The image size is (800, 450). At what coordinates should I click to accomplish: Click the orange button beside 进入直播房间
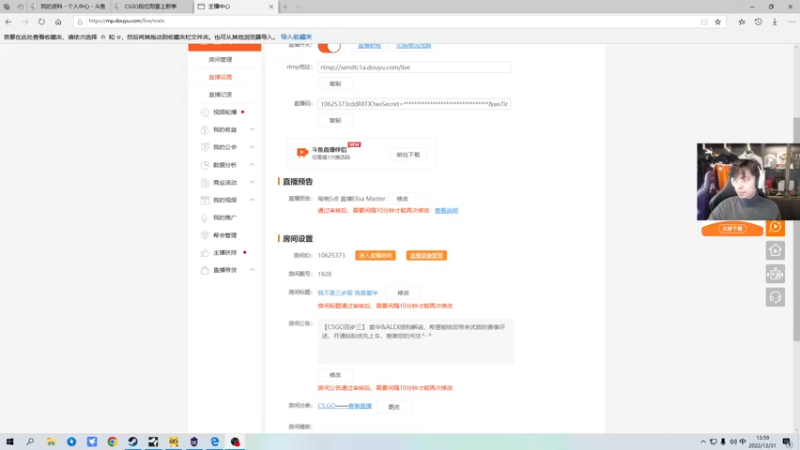(427, 256)
